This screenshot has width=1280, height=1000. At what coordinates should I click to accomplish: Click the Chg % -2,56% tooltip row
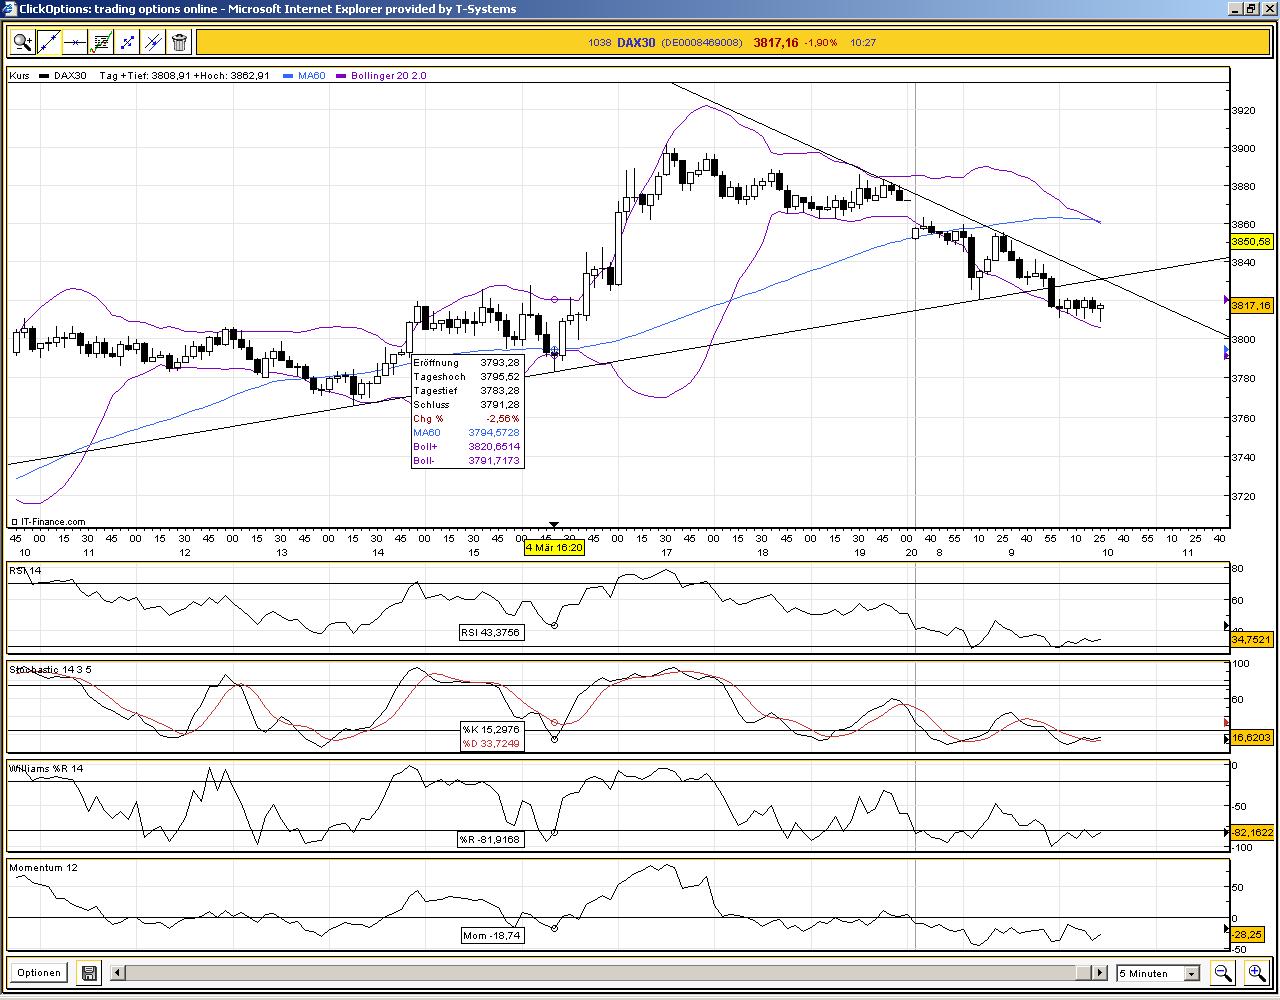point(467,419)
